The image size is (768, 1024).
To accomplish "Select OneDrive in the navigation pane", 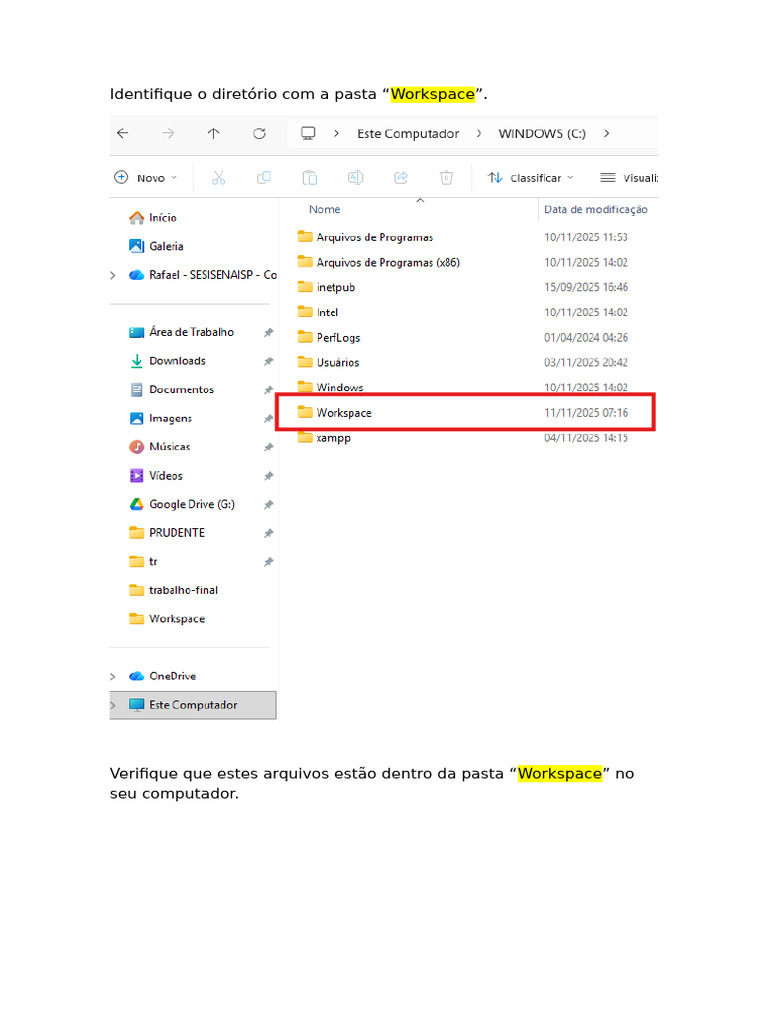I will [163, 676].
